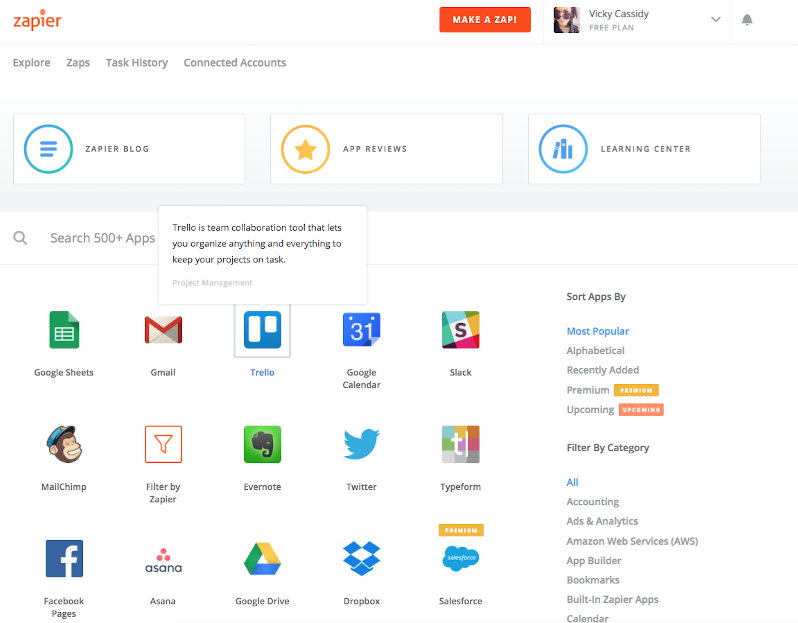Open the Slack app icon
Viewport: 798px width, 623px height.
(x=461, y=330)
